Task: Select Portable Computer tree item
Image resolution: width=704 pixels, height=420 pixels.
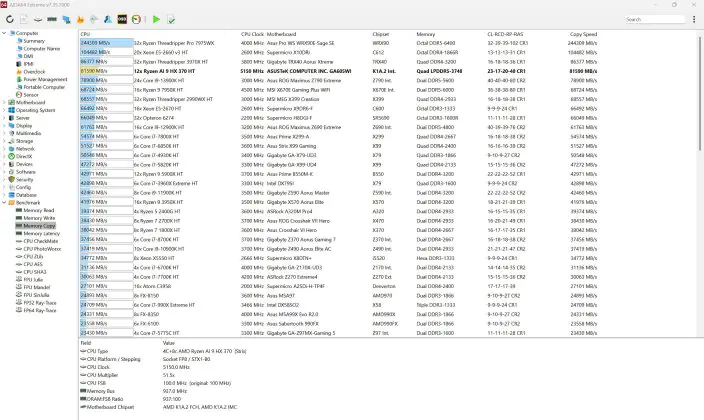Action: [x=44, y=87]
